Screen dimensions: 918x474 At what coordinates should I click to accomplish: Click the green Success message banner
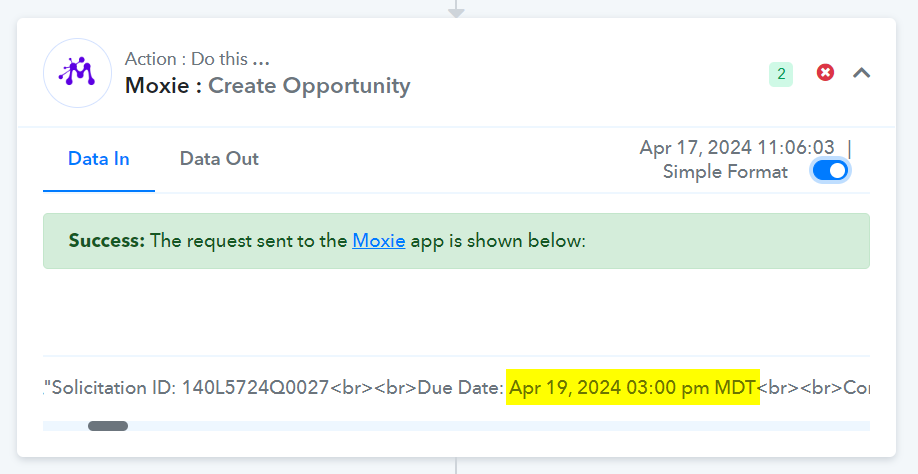tap(456, 241)
